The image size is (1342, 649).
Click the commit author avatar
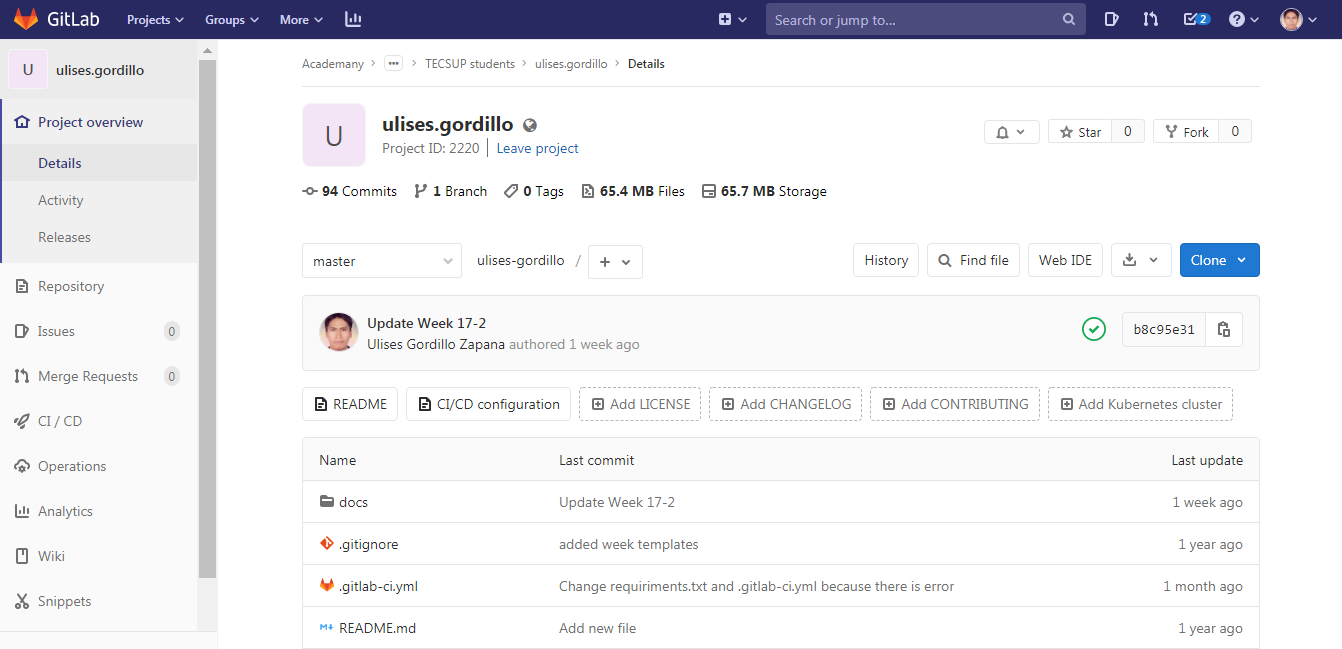tap(339, 332)
